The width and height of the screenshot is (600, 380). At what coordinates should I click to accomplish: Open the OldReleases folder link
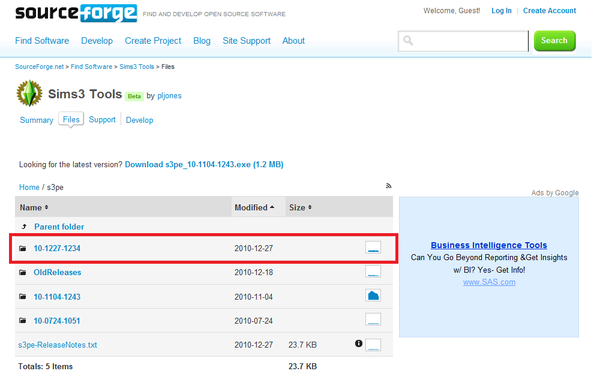point(57,272)
